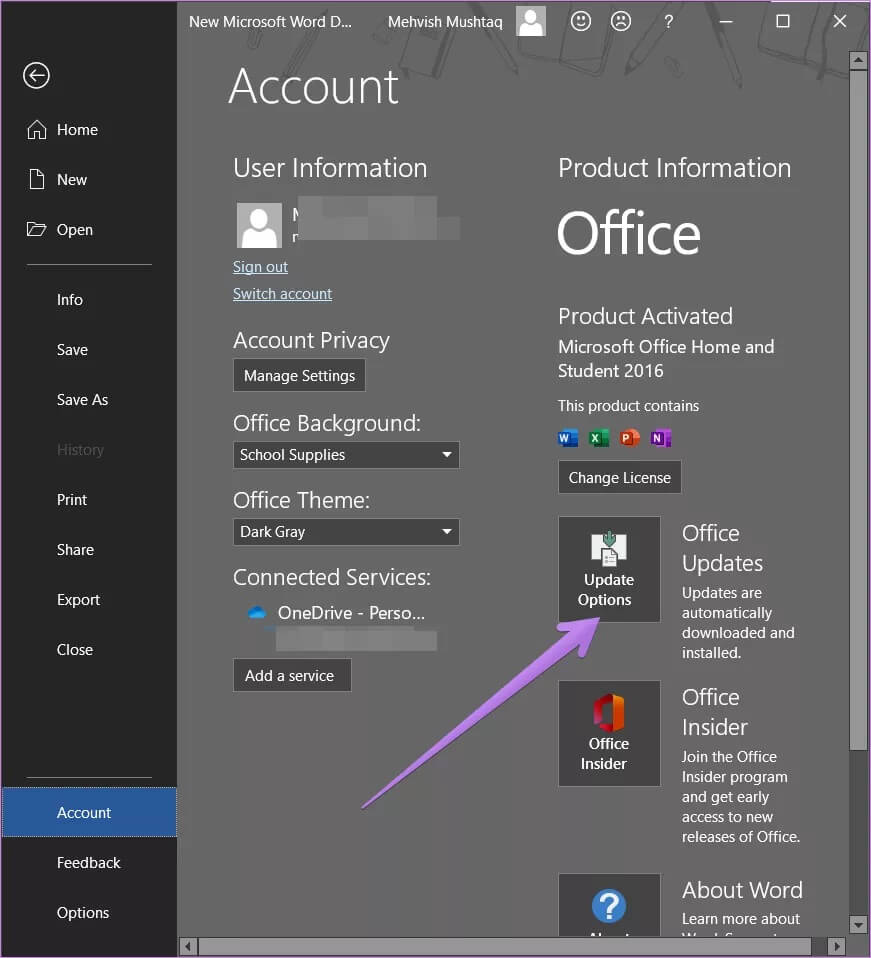Screen dimensions: 871x958
Task: Open Feedback in the sidebar
Action: (x=89, y=863)
